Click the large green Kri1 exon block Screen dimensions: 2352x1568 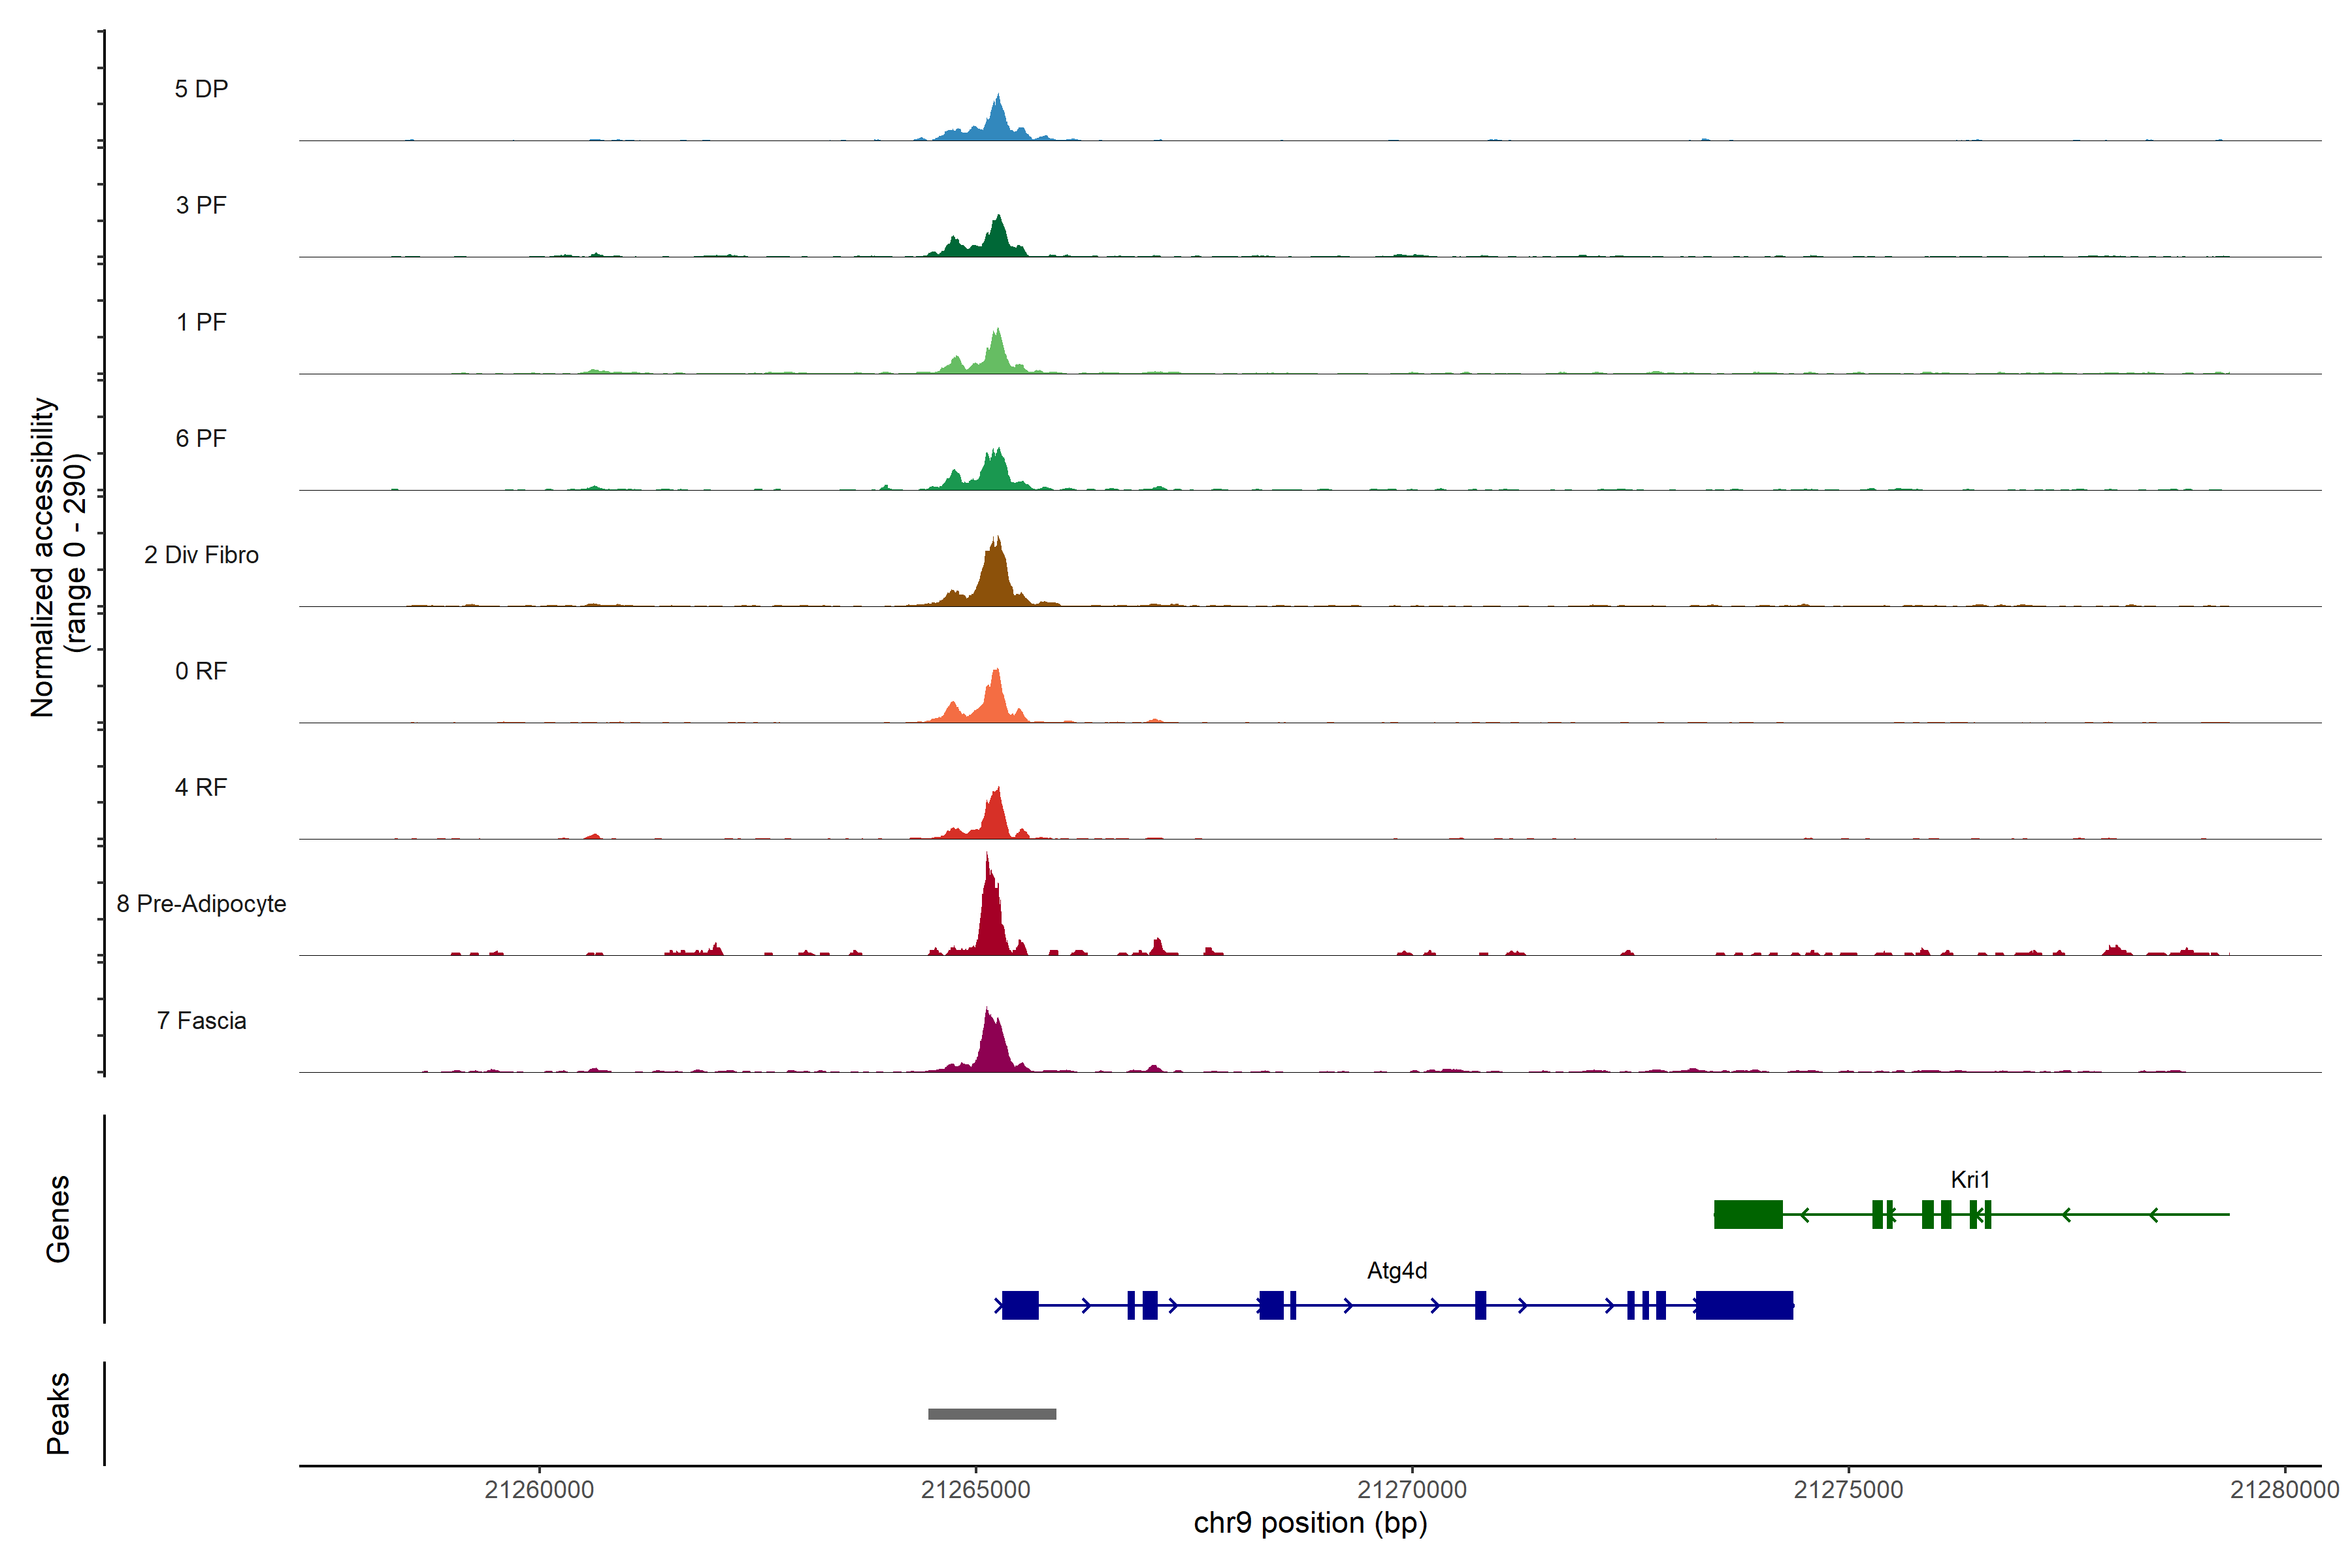pyautogui.click(x=1748, y=1214)
